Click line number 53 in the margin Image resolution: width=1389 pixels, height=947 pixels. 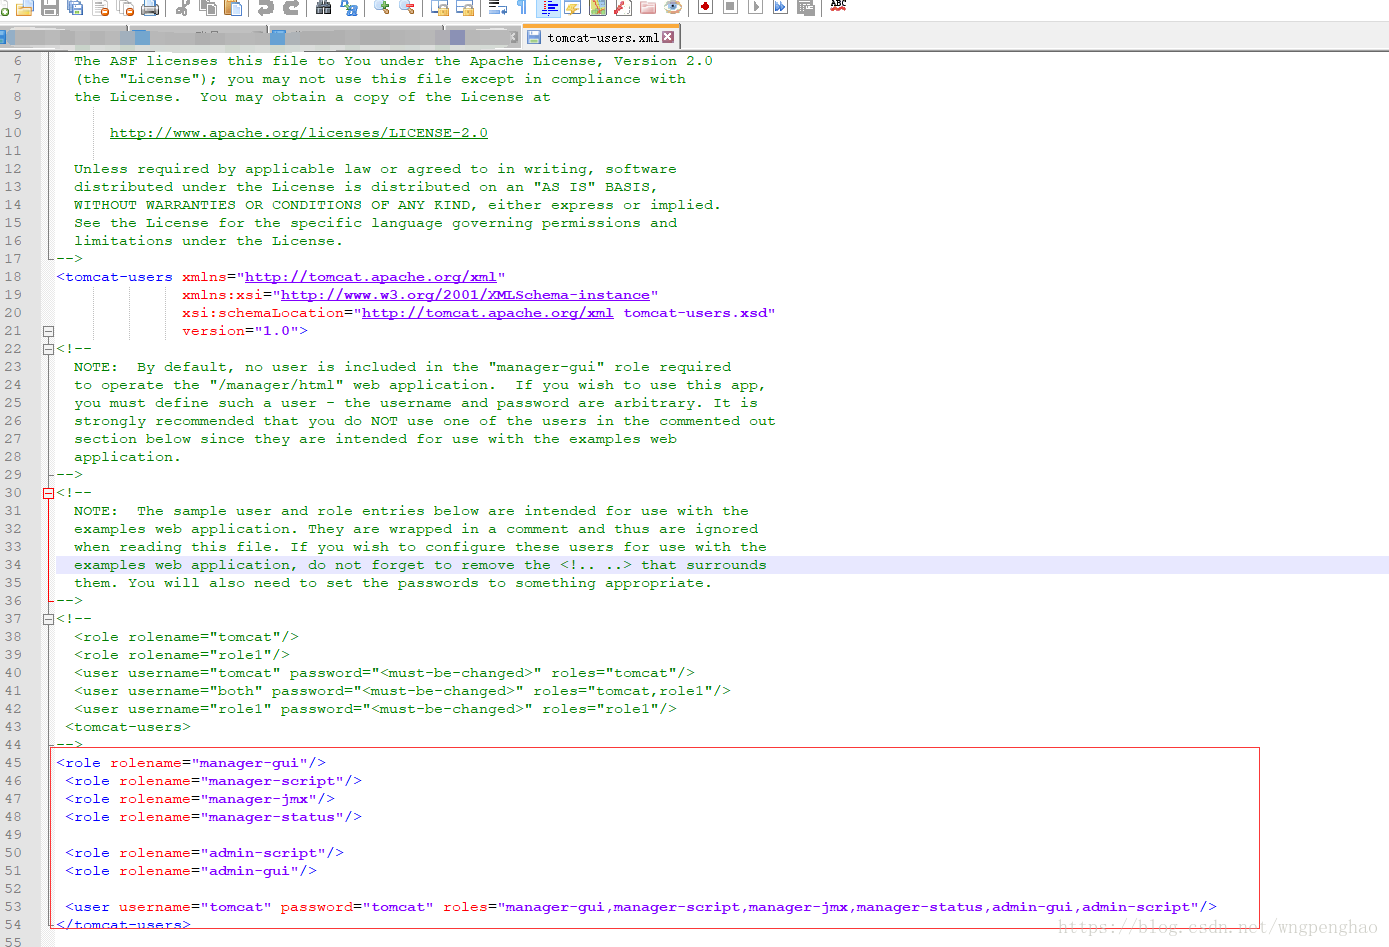13,907
